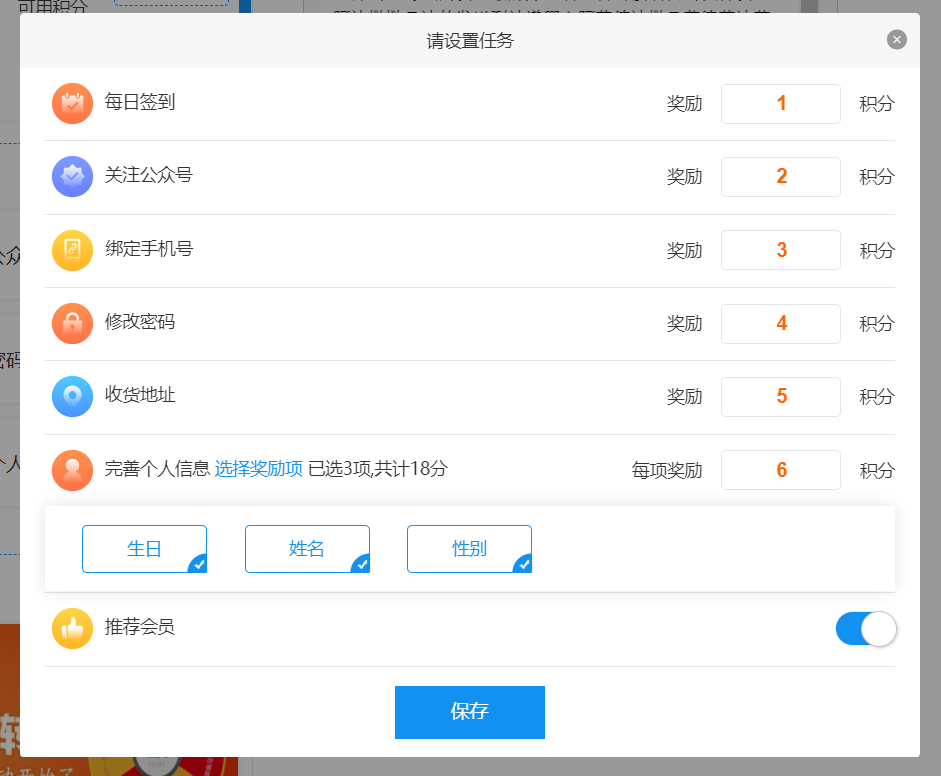Viewport: 941px width, 776px height.
Task: Focus the 每日签到 points input field
Action: tap(780, 104)
